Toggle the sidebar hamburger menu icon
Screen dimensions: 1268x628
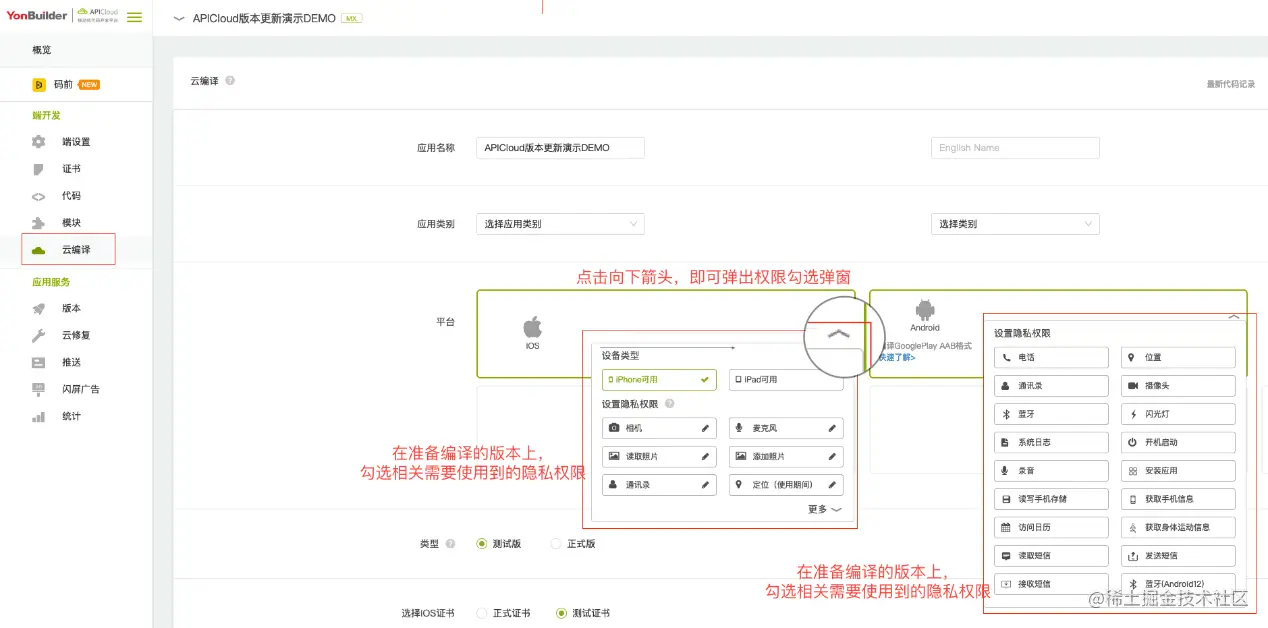(x=134, y=17)
